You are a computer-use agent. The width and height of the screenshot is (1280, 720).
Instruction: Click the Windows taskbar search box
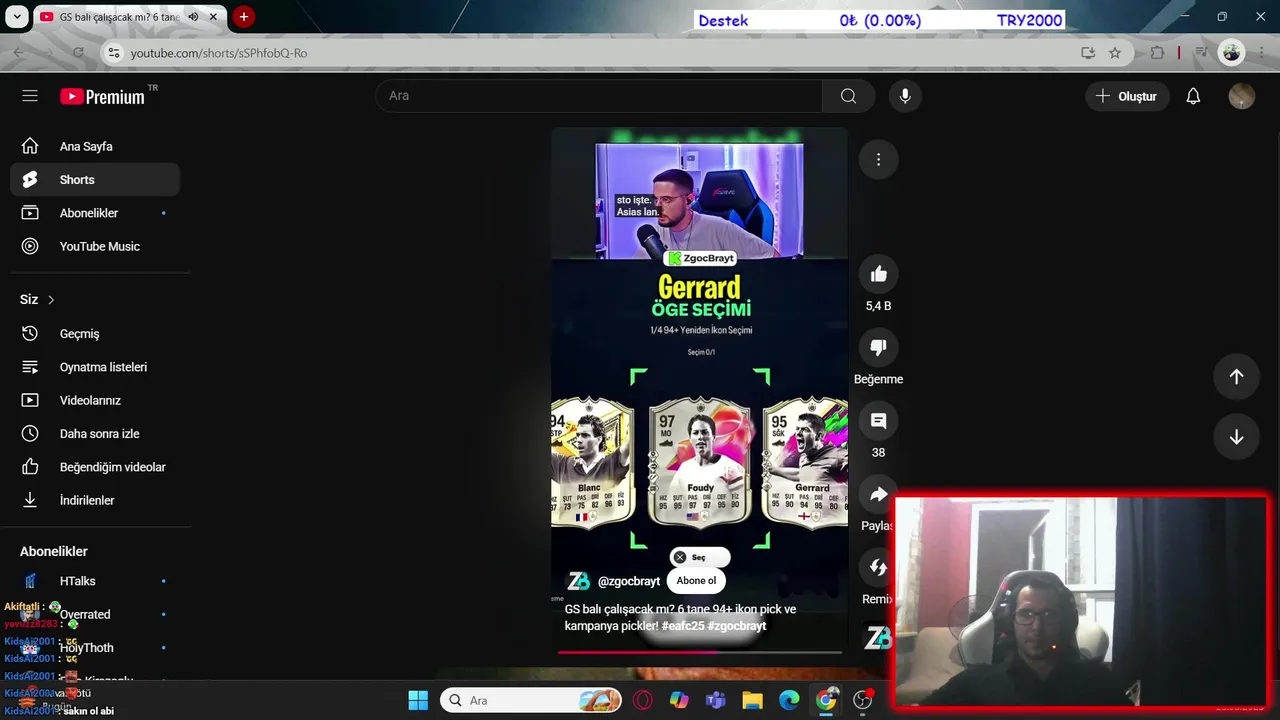530,700
